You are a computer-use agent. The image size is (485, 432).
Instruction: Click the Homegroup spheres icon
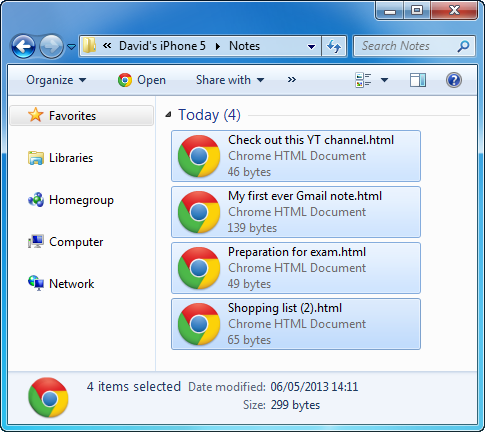tap(36, 200)
